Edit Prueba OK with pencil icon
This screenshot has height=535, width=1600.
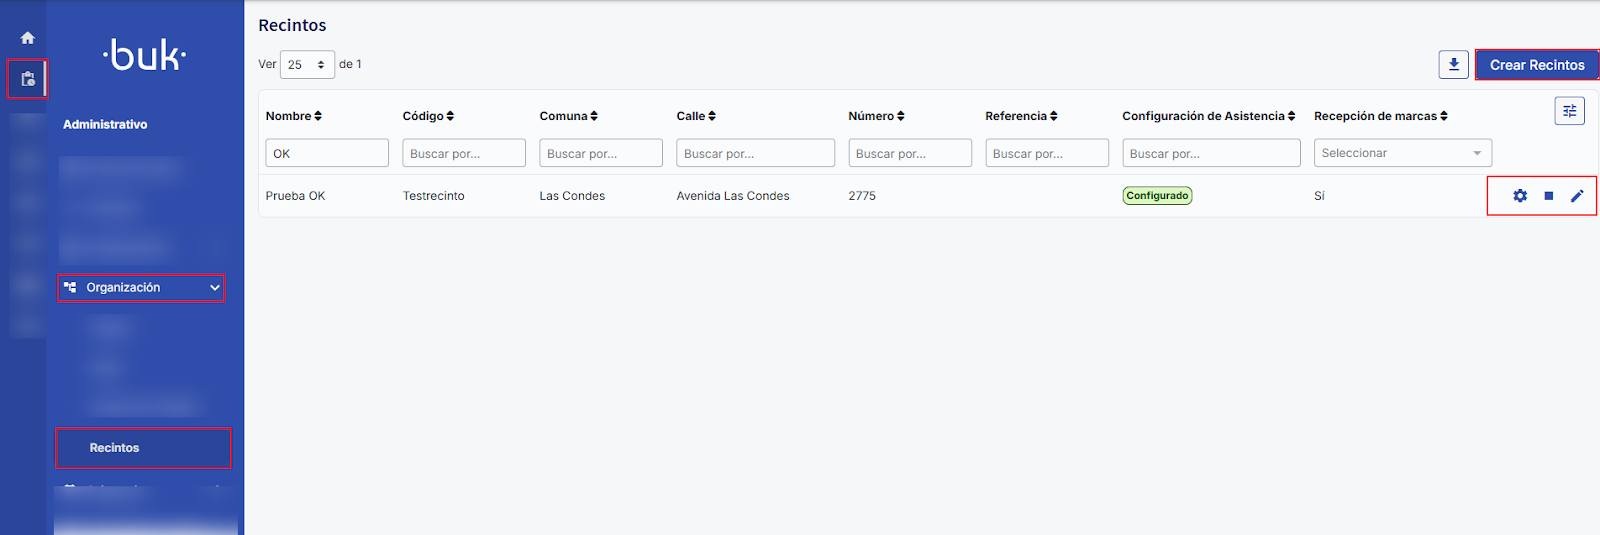[x=1577, y=196]
